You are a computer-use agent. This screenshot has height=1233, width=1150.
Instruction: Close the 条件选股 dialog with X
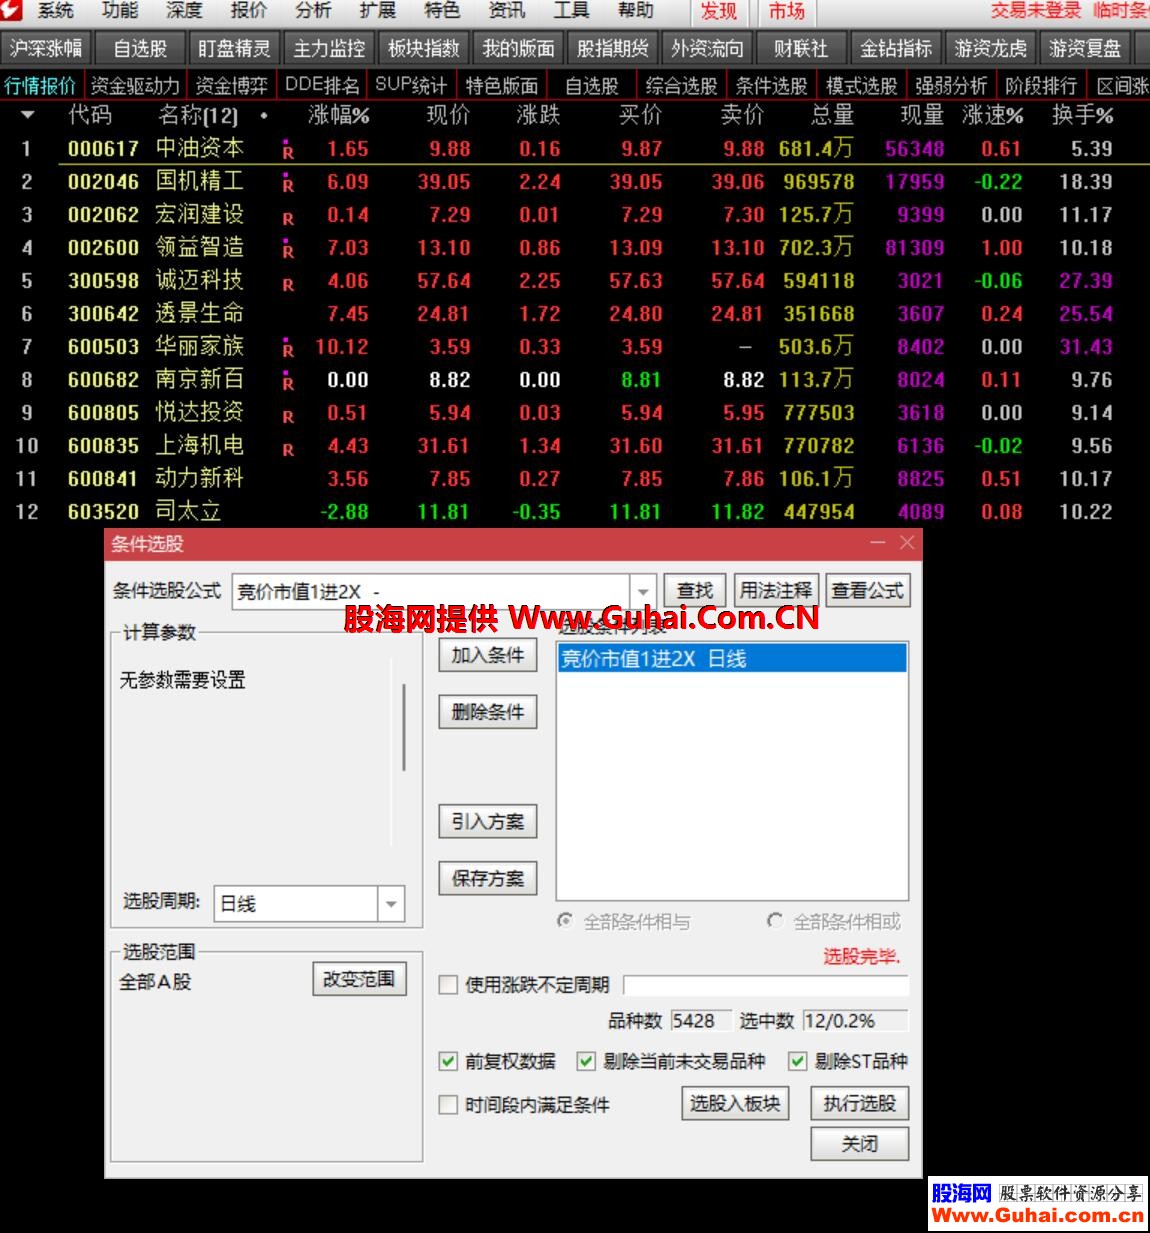[907, 543]
